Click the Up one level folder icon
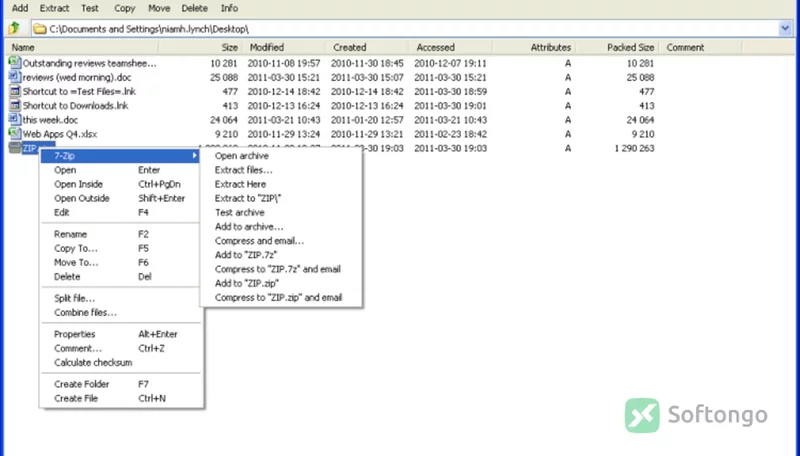 [x=14, y=29]
